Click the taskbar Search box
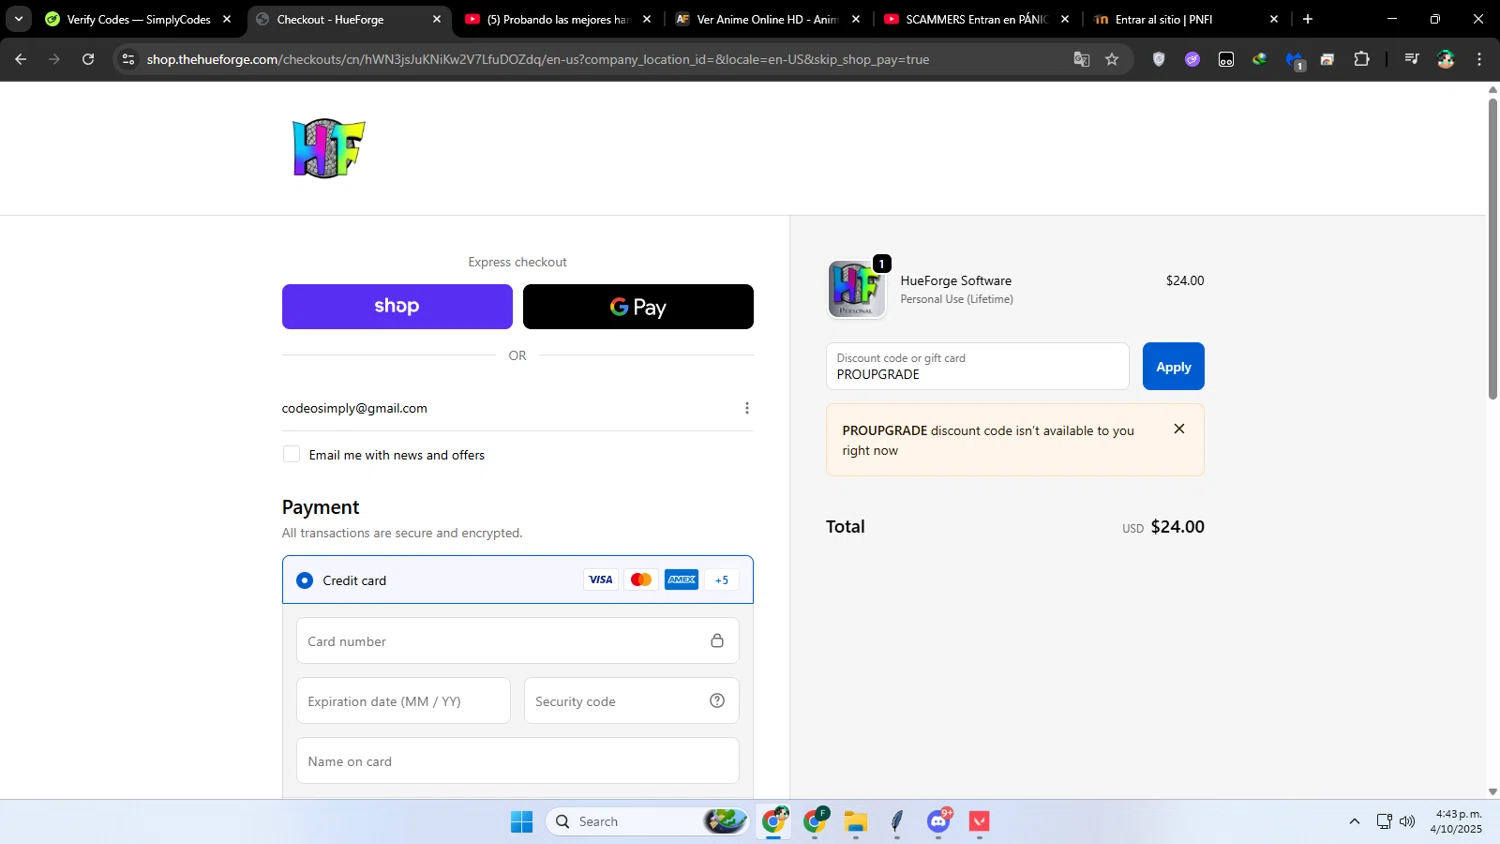Image resolution: width=1500 pixels, height=844 pixels. click(x=648, y=821)
